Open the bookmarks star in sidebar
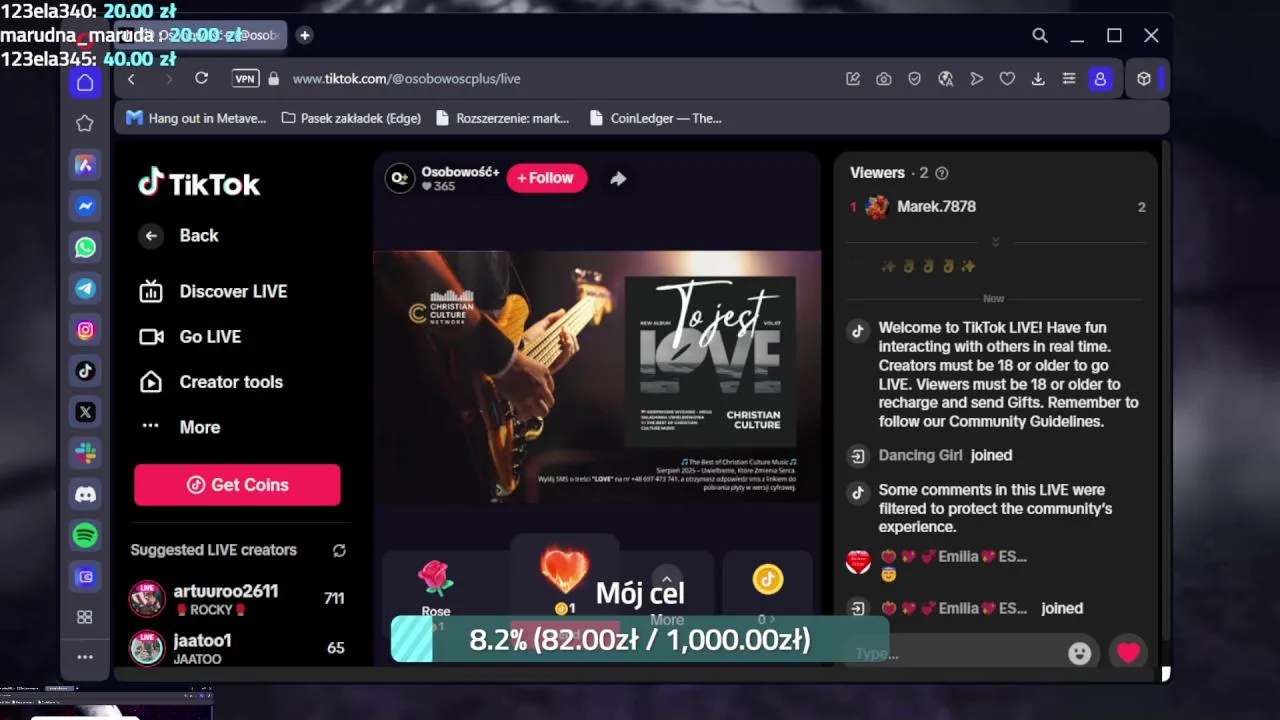 (85, 123)
